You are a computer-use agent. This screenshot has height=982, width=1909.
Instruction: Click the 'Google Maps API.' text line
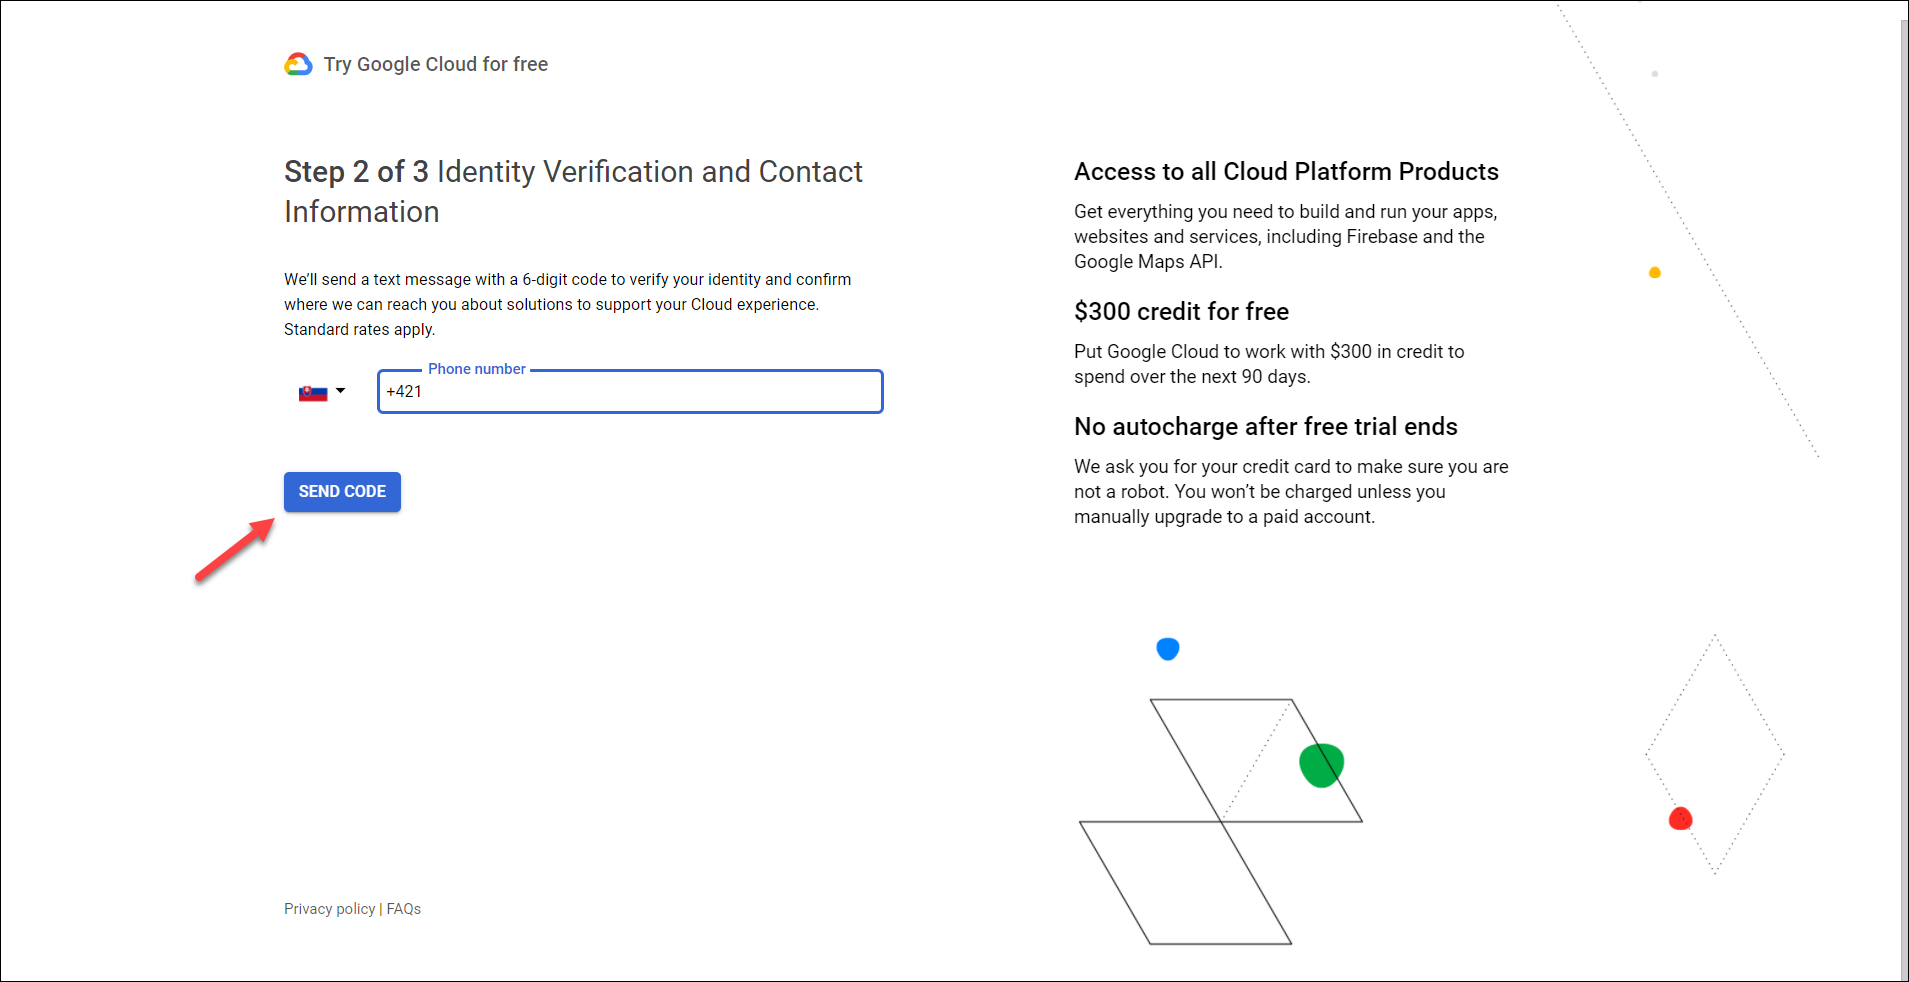coord(1148,262)
